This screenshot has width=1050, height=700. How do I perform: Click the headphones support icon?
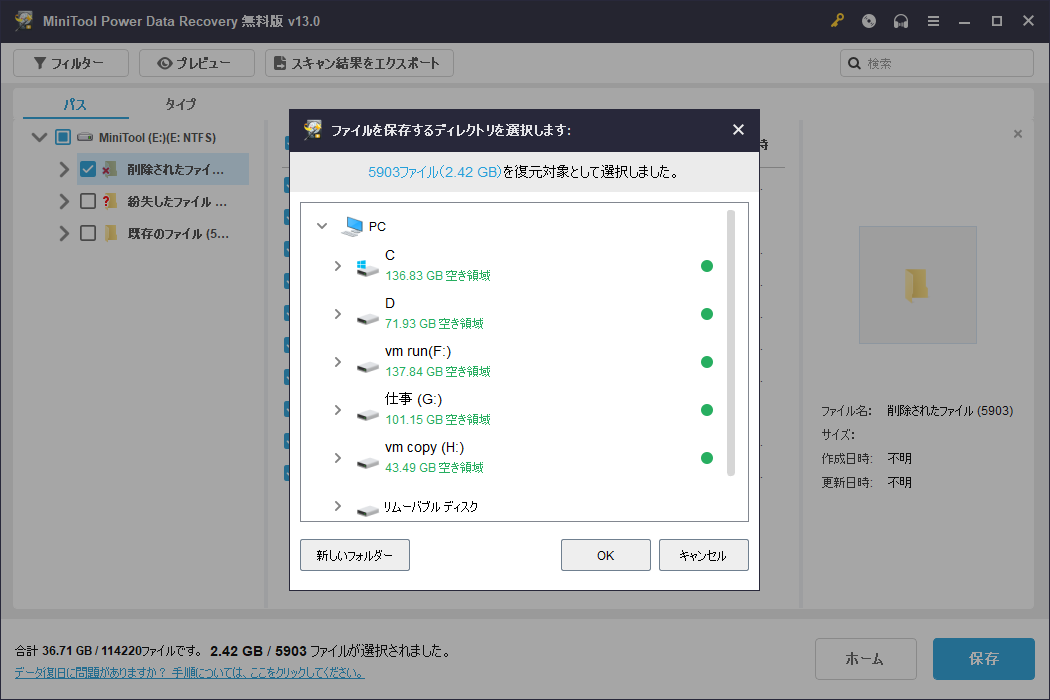coord(901,21)
